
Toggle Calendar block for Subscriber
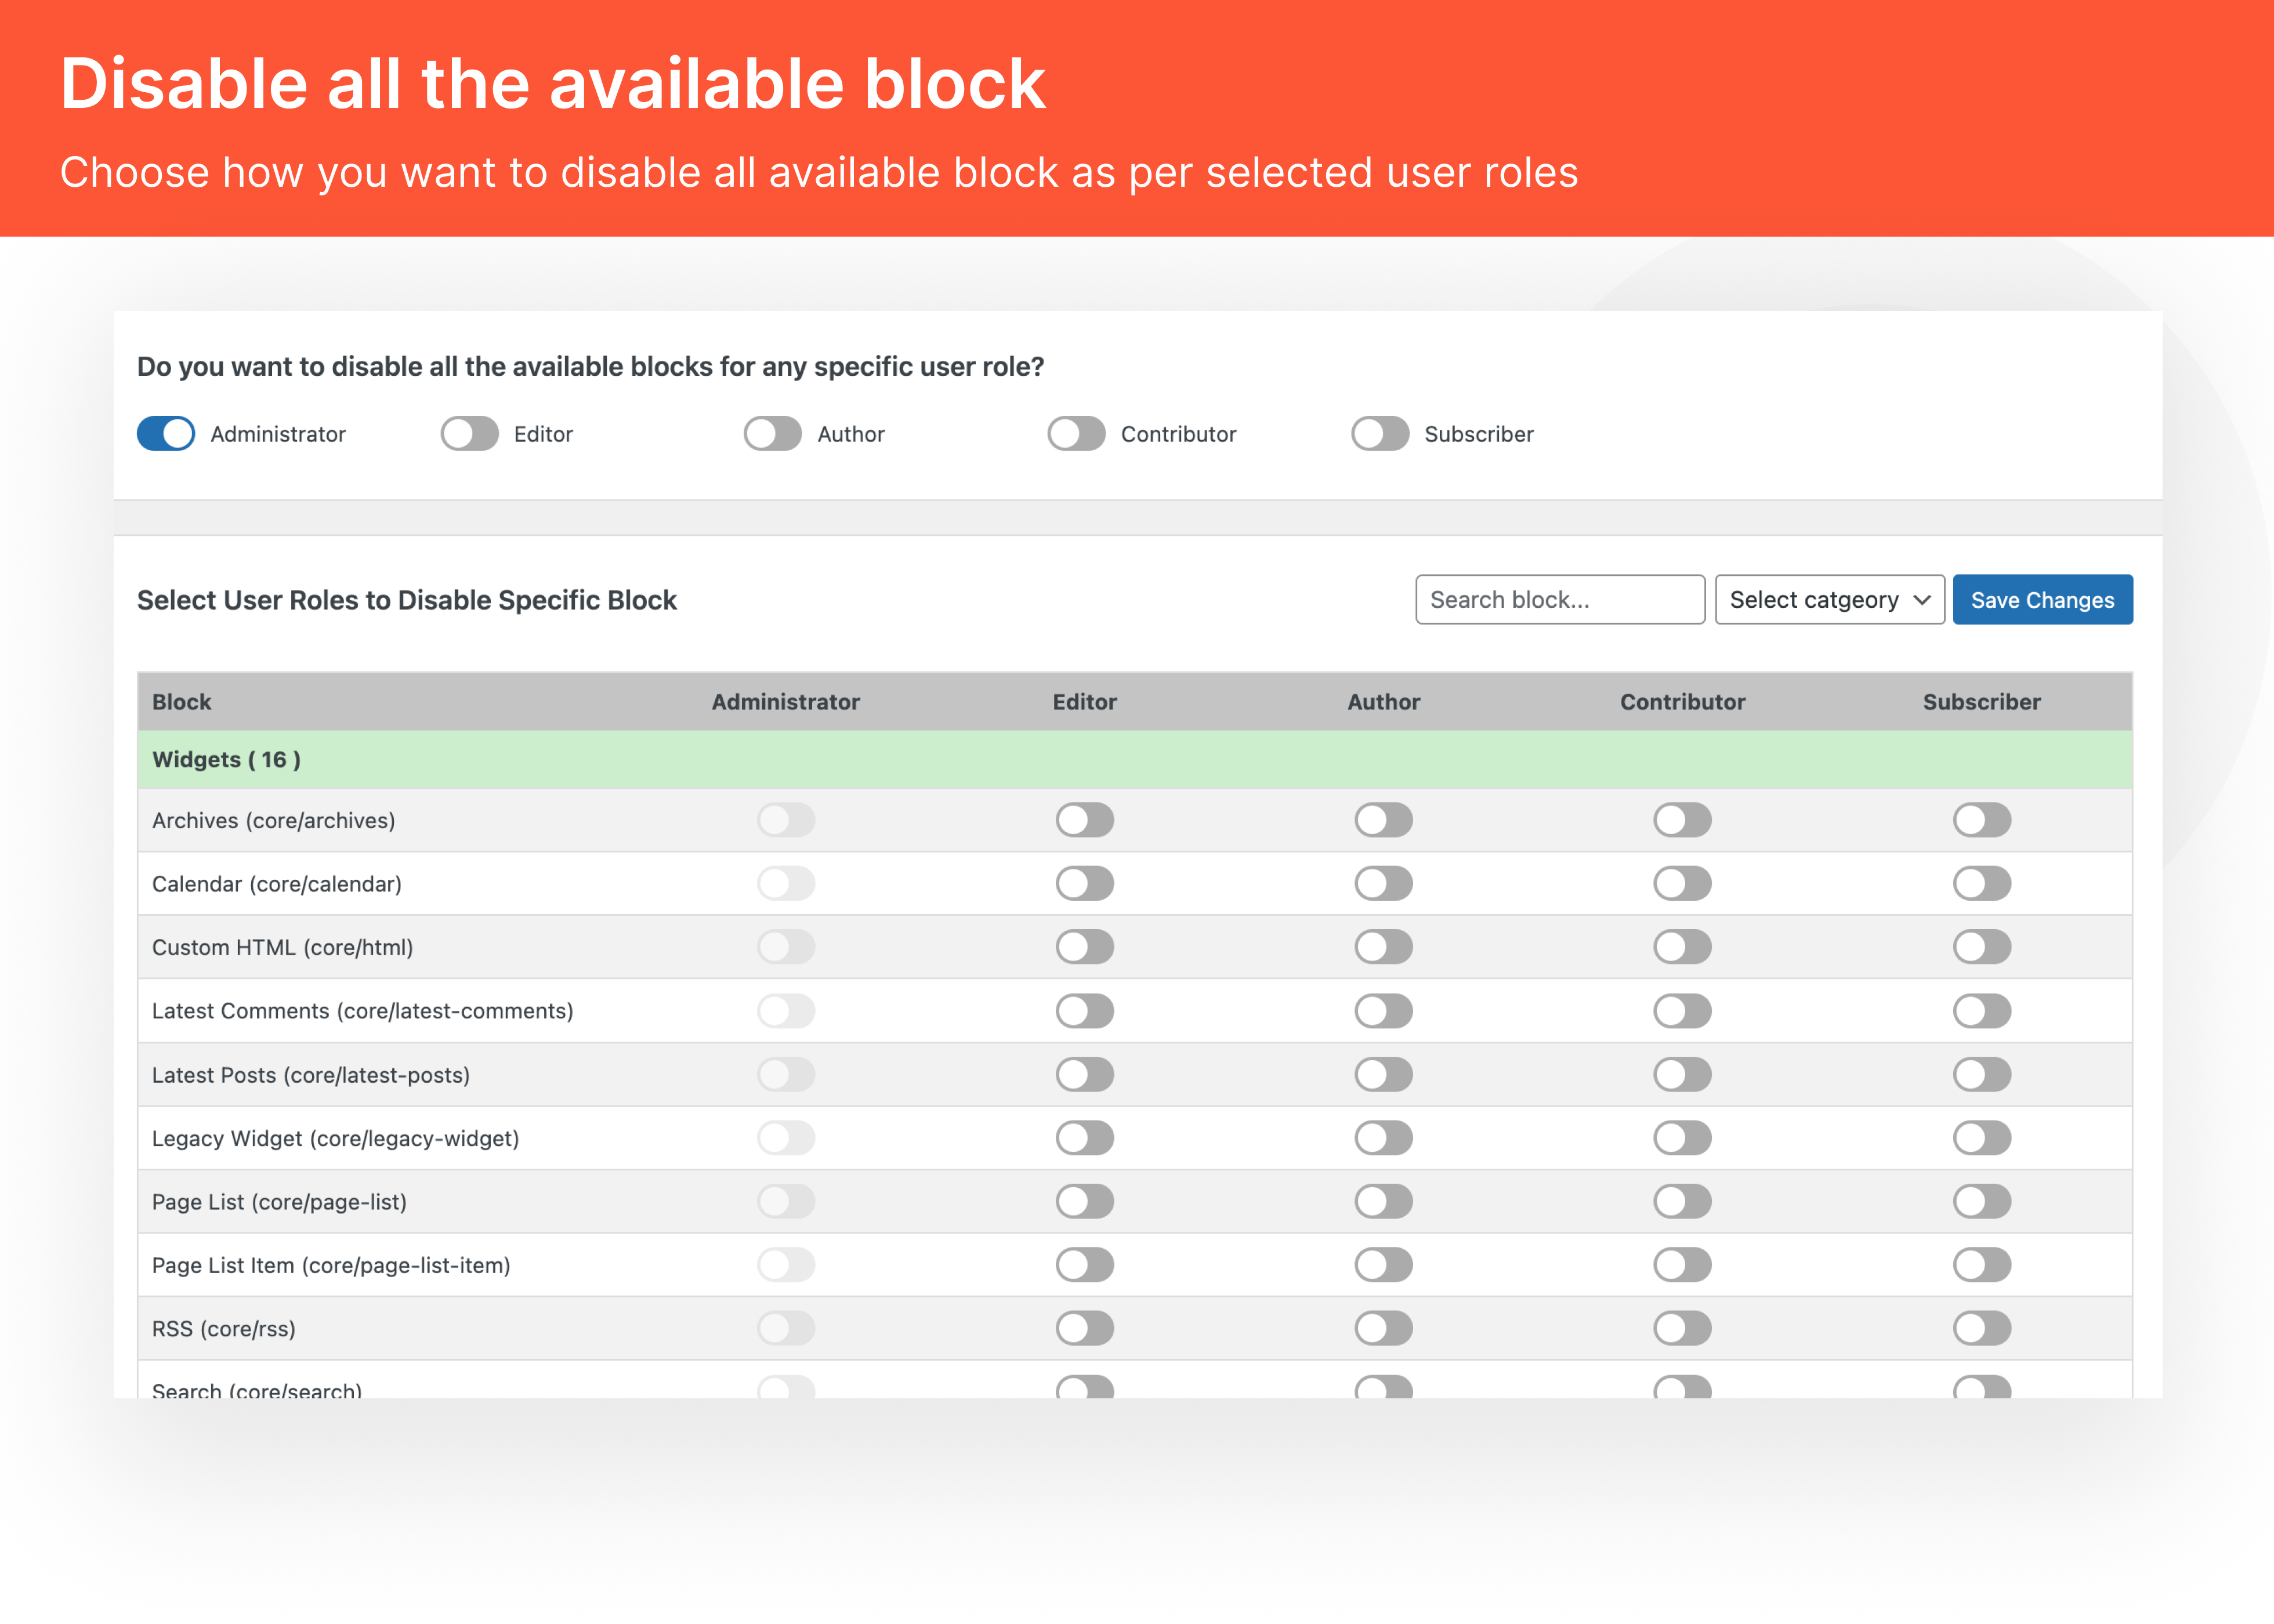click(x=1982, y=884)
